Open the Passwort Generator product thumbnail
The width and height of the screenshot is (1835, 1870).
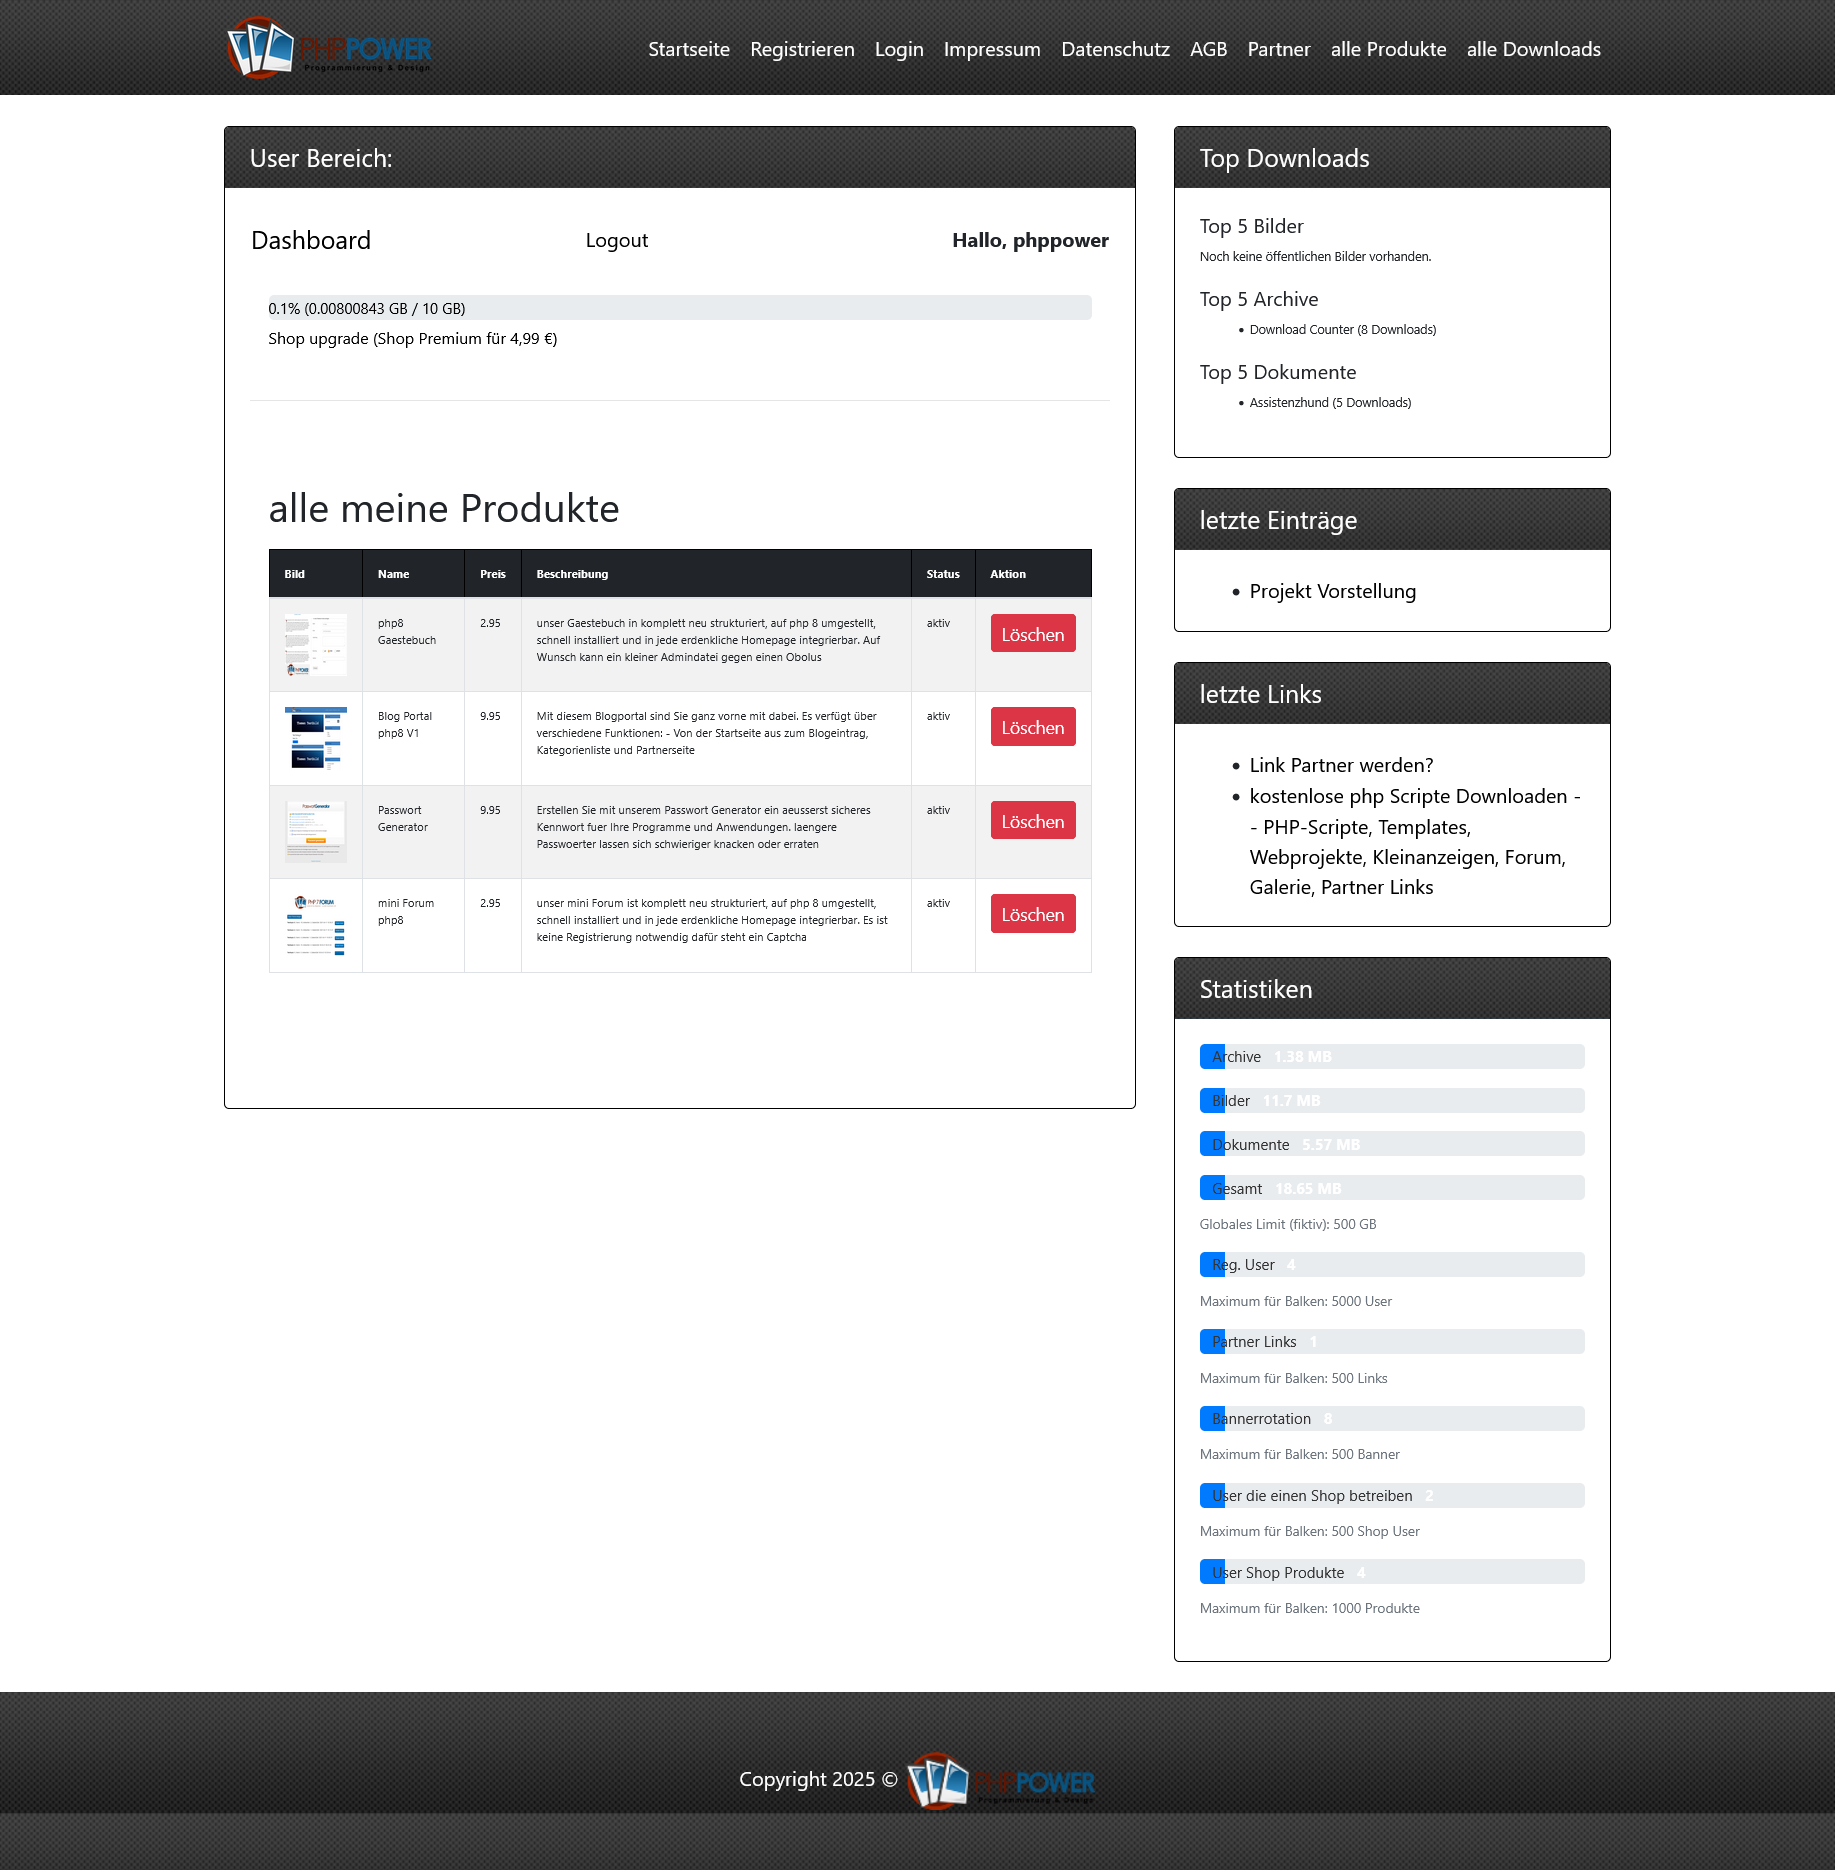click(x=315, y=831)
